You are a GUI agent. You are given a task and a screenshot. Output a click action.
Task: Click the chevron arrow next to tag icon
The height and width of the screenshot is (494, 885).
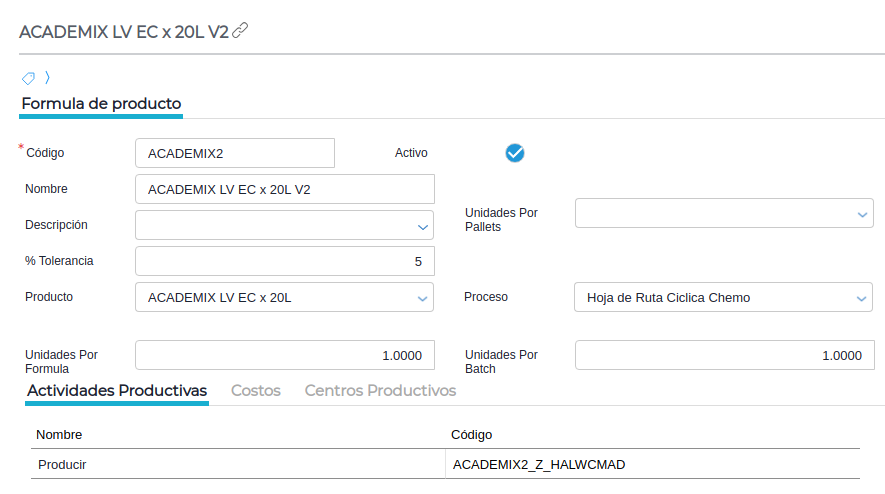(x=47, y=77)
